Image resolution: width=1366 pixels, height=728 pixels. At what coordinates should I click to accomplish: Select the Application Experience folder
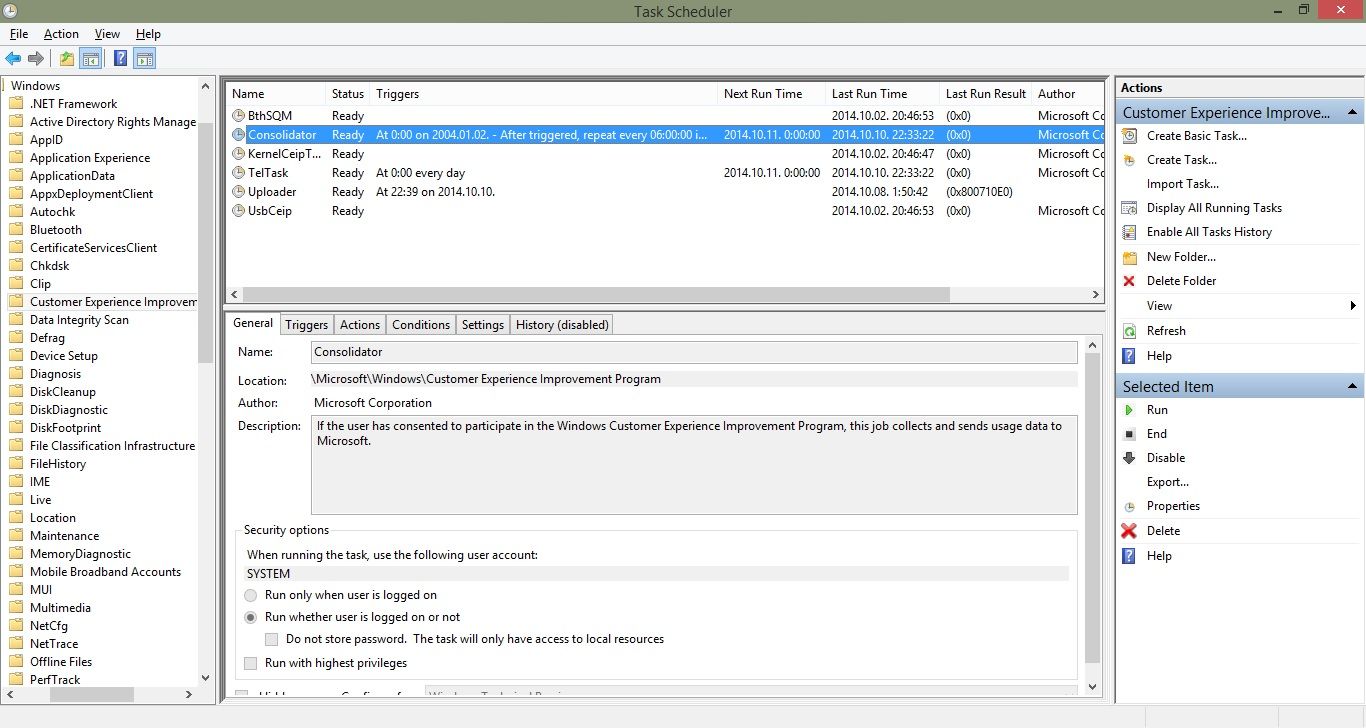coord(90,158)
